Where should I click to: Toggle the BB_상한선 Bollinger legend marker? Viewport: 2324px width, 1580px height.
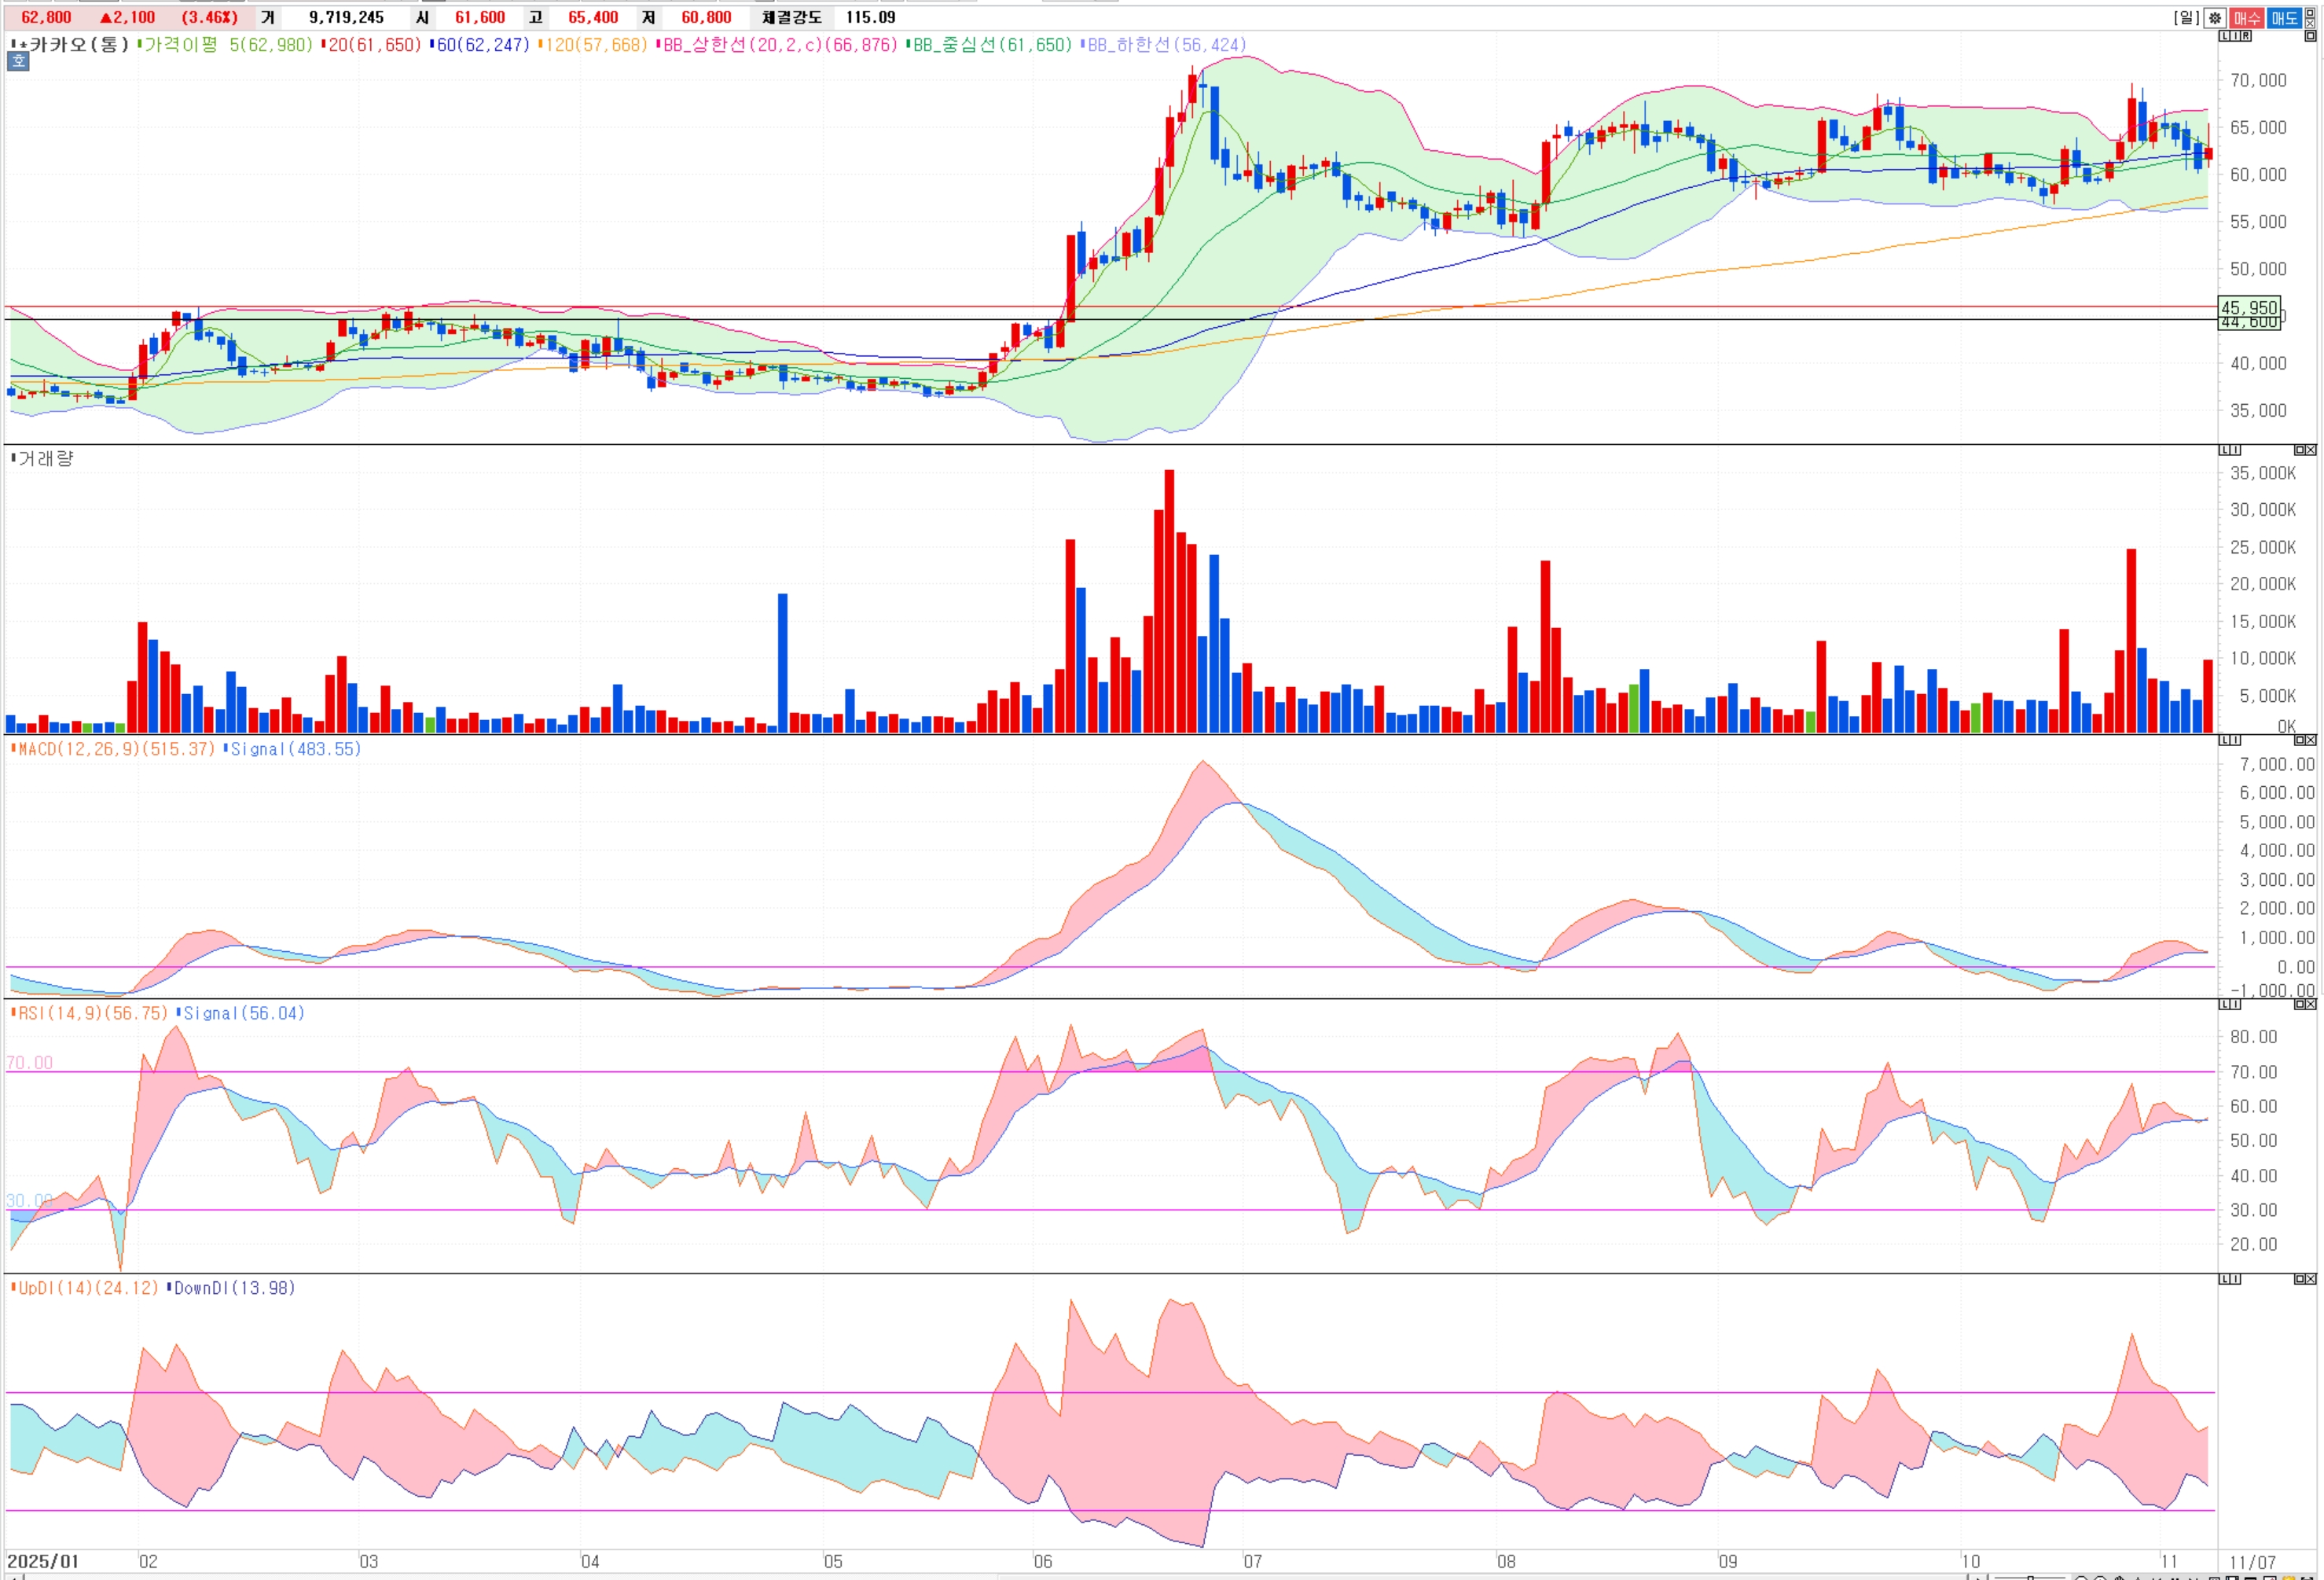(658, 44)
